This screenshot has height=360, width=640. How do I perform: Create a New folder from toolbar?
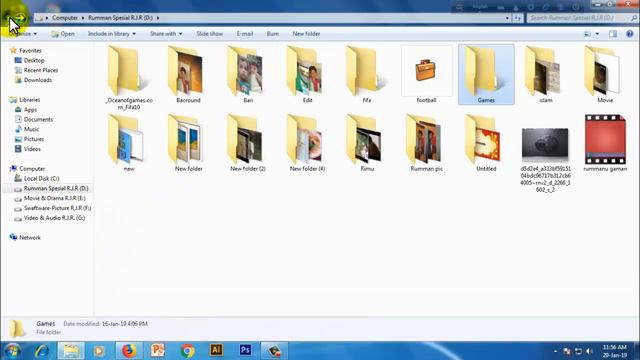point(306,34)
